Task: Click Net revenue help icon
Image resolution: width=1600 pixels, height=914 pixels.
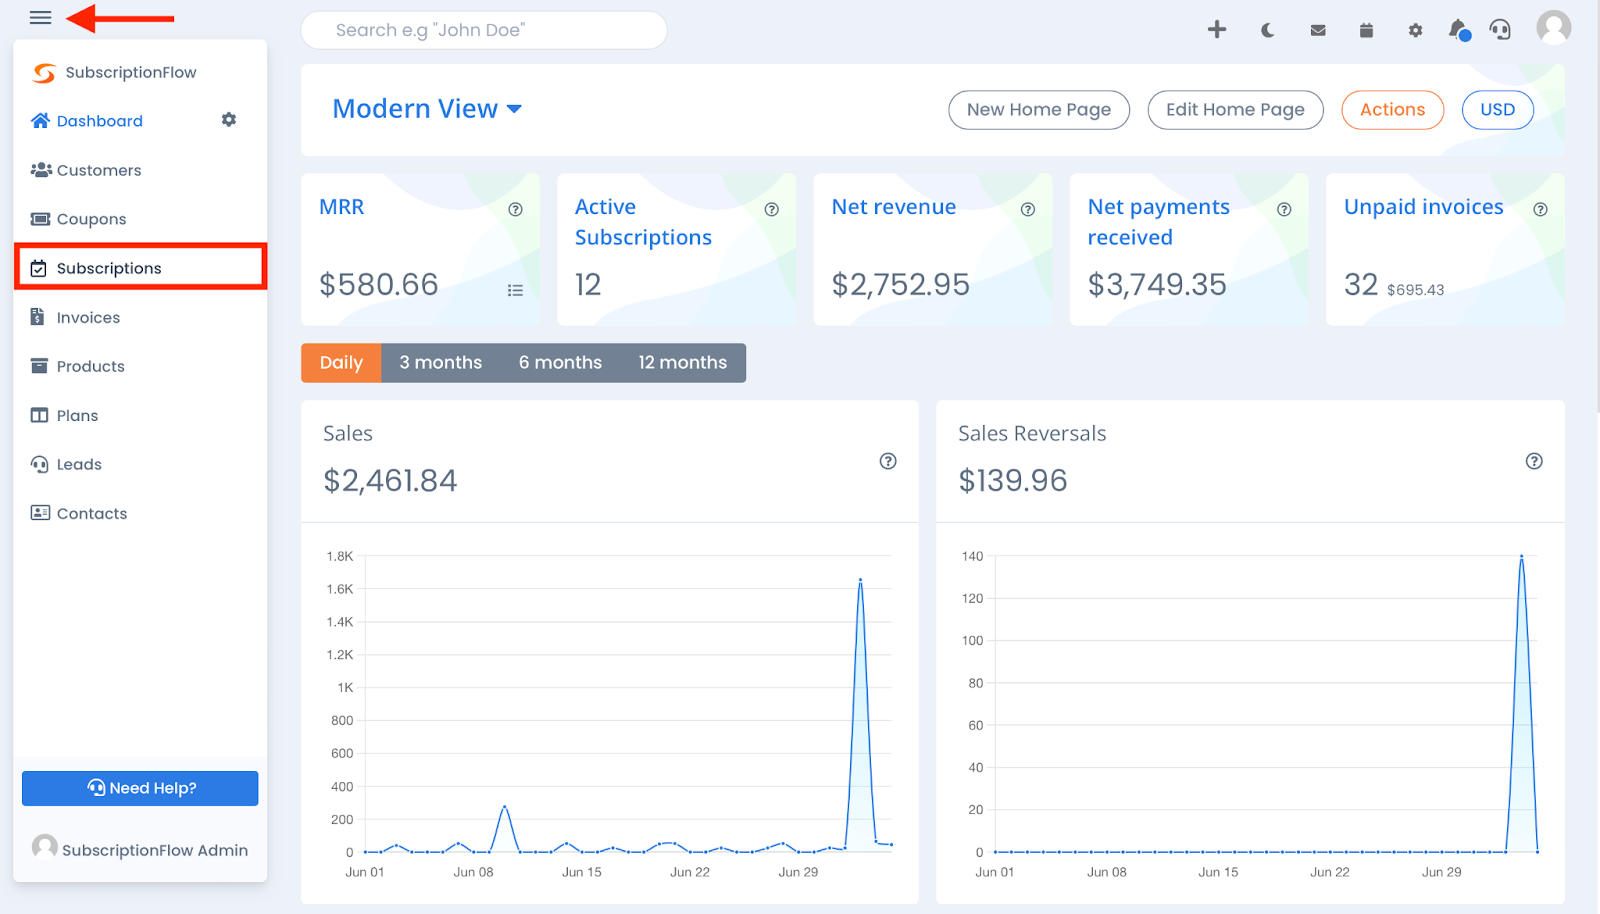Action: coord(1027,209)
